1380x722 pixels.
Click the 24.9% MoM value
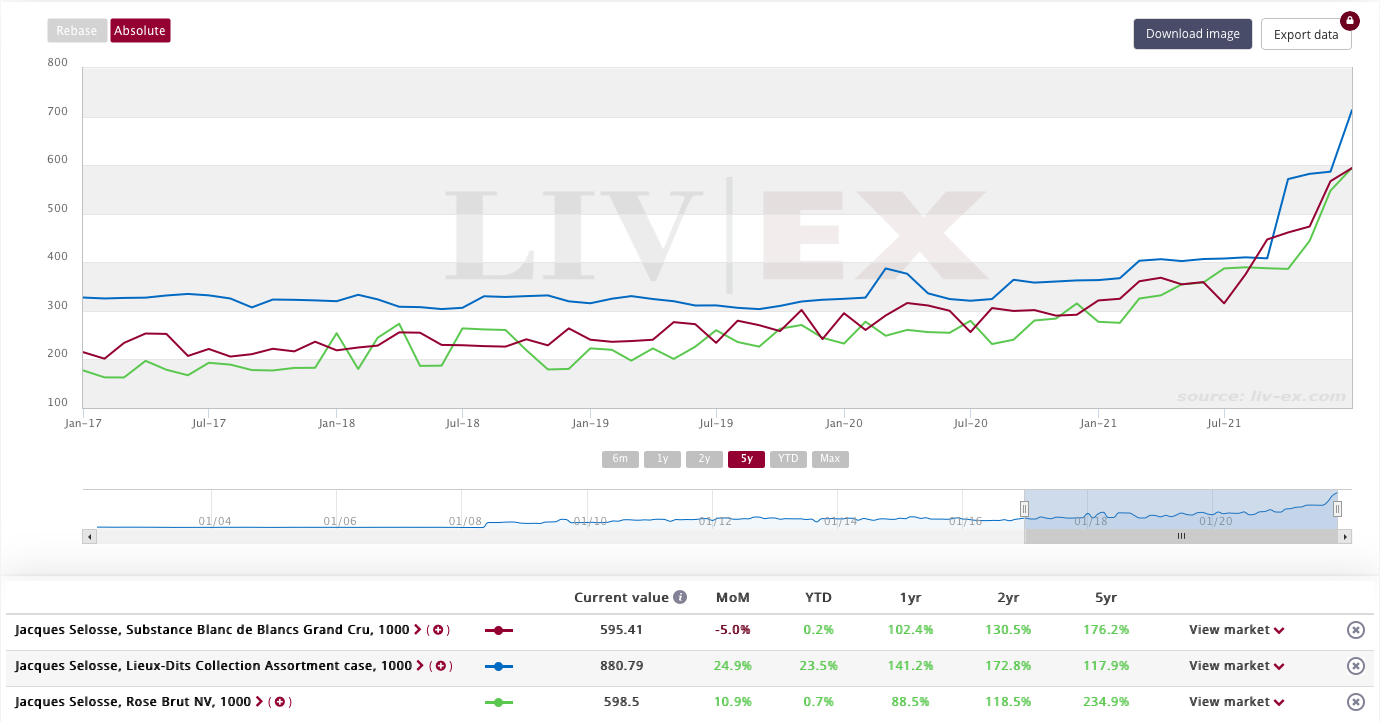pyautogui.click(x=733, y=666)
